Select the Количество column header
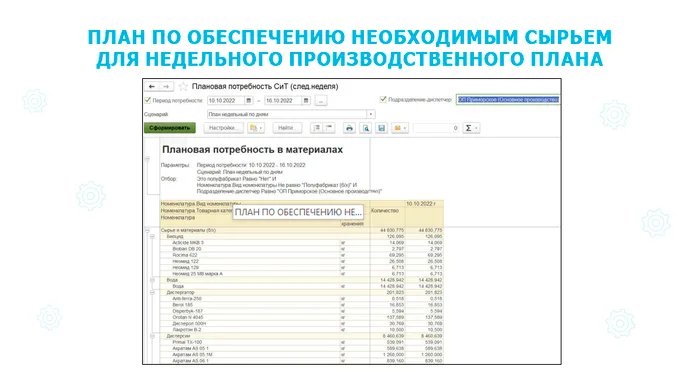Screen dimensions: 700x389 tap(385, 210)
